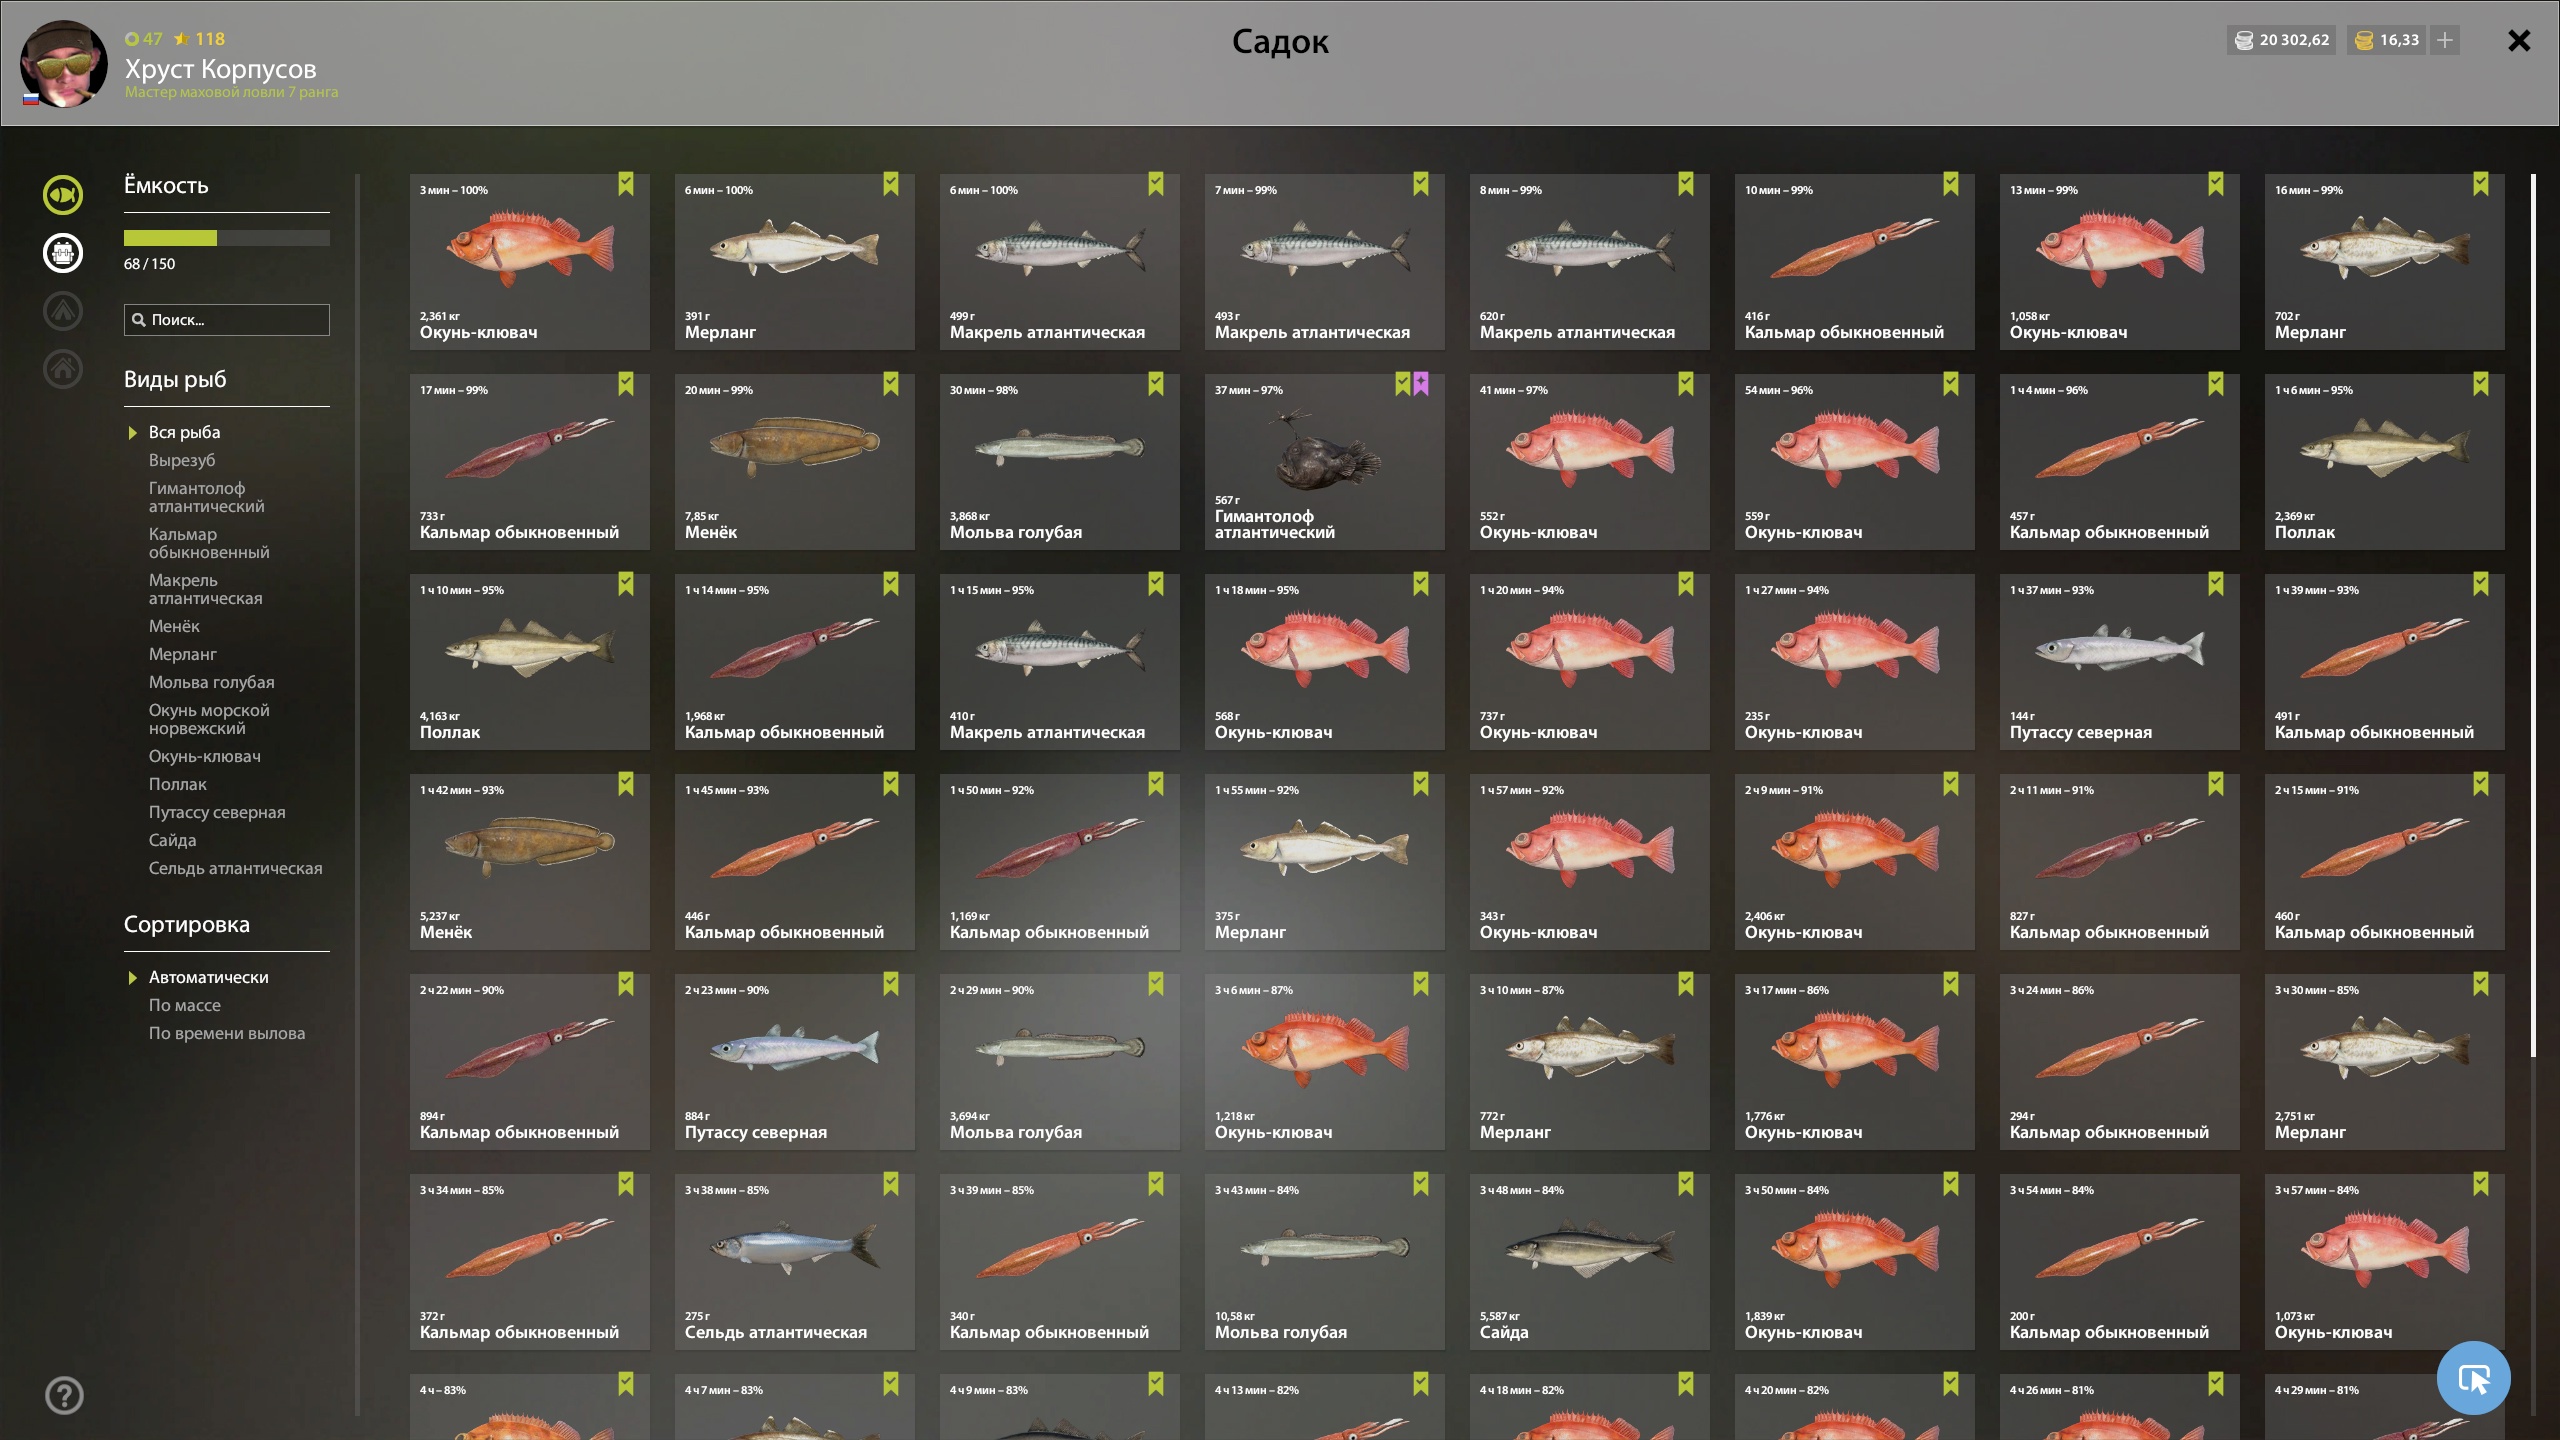This screenshot has height=1440, width=2560.
Task: Filter fish by Кальмар обыкновенный
Action: click(209, 543)
